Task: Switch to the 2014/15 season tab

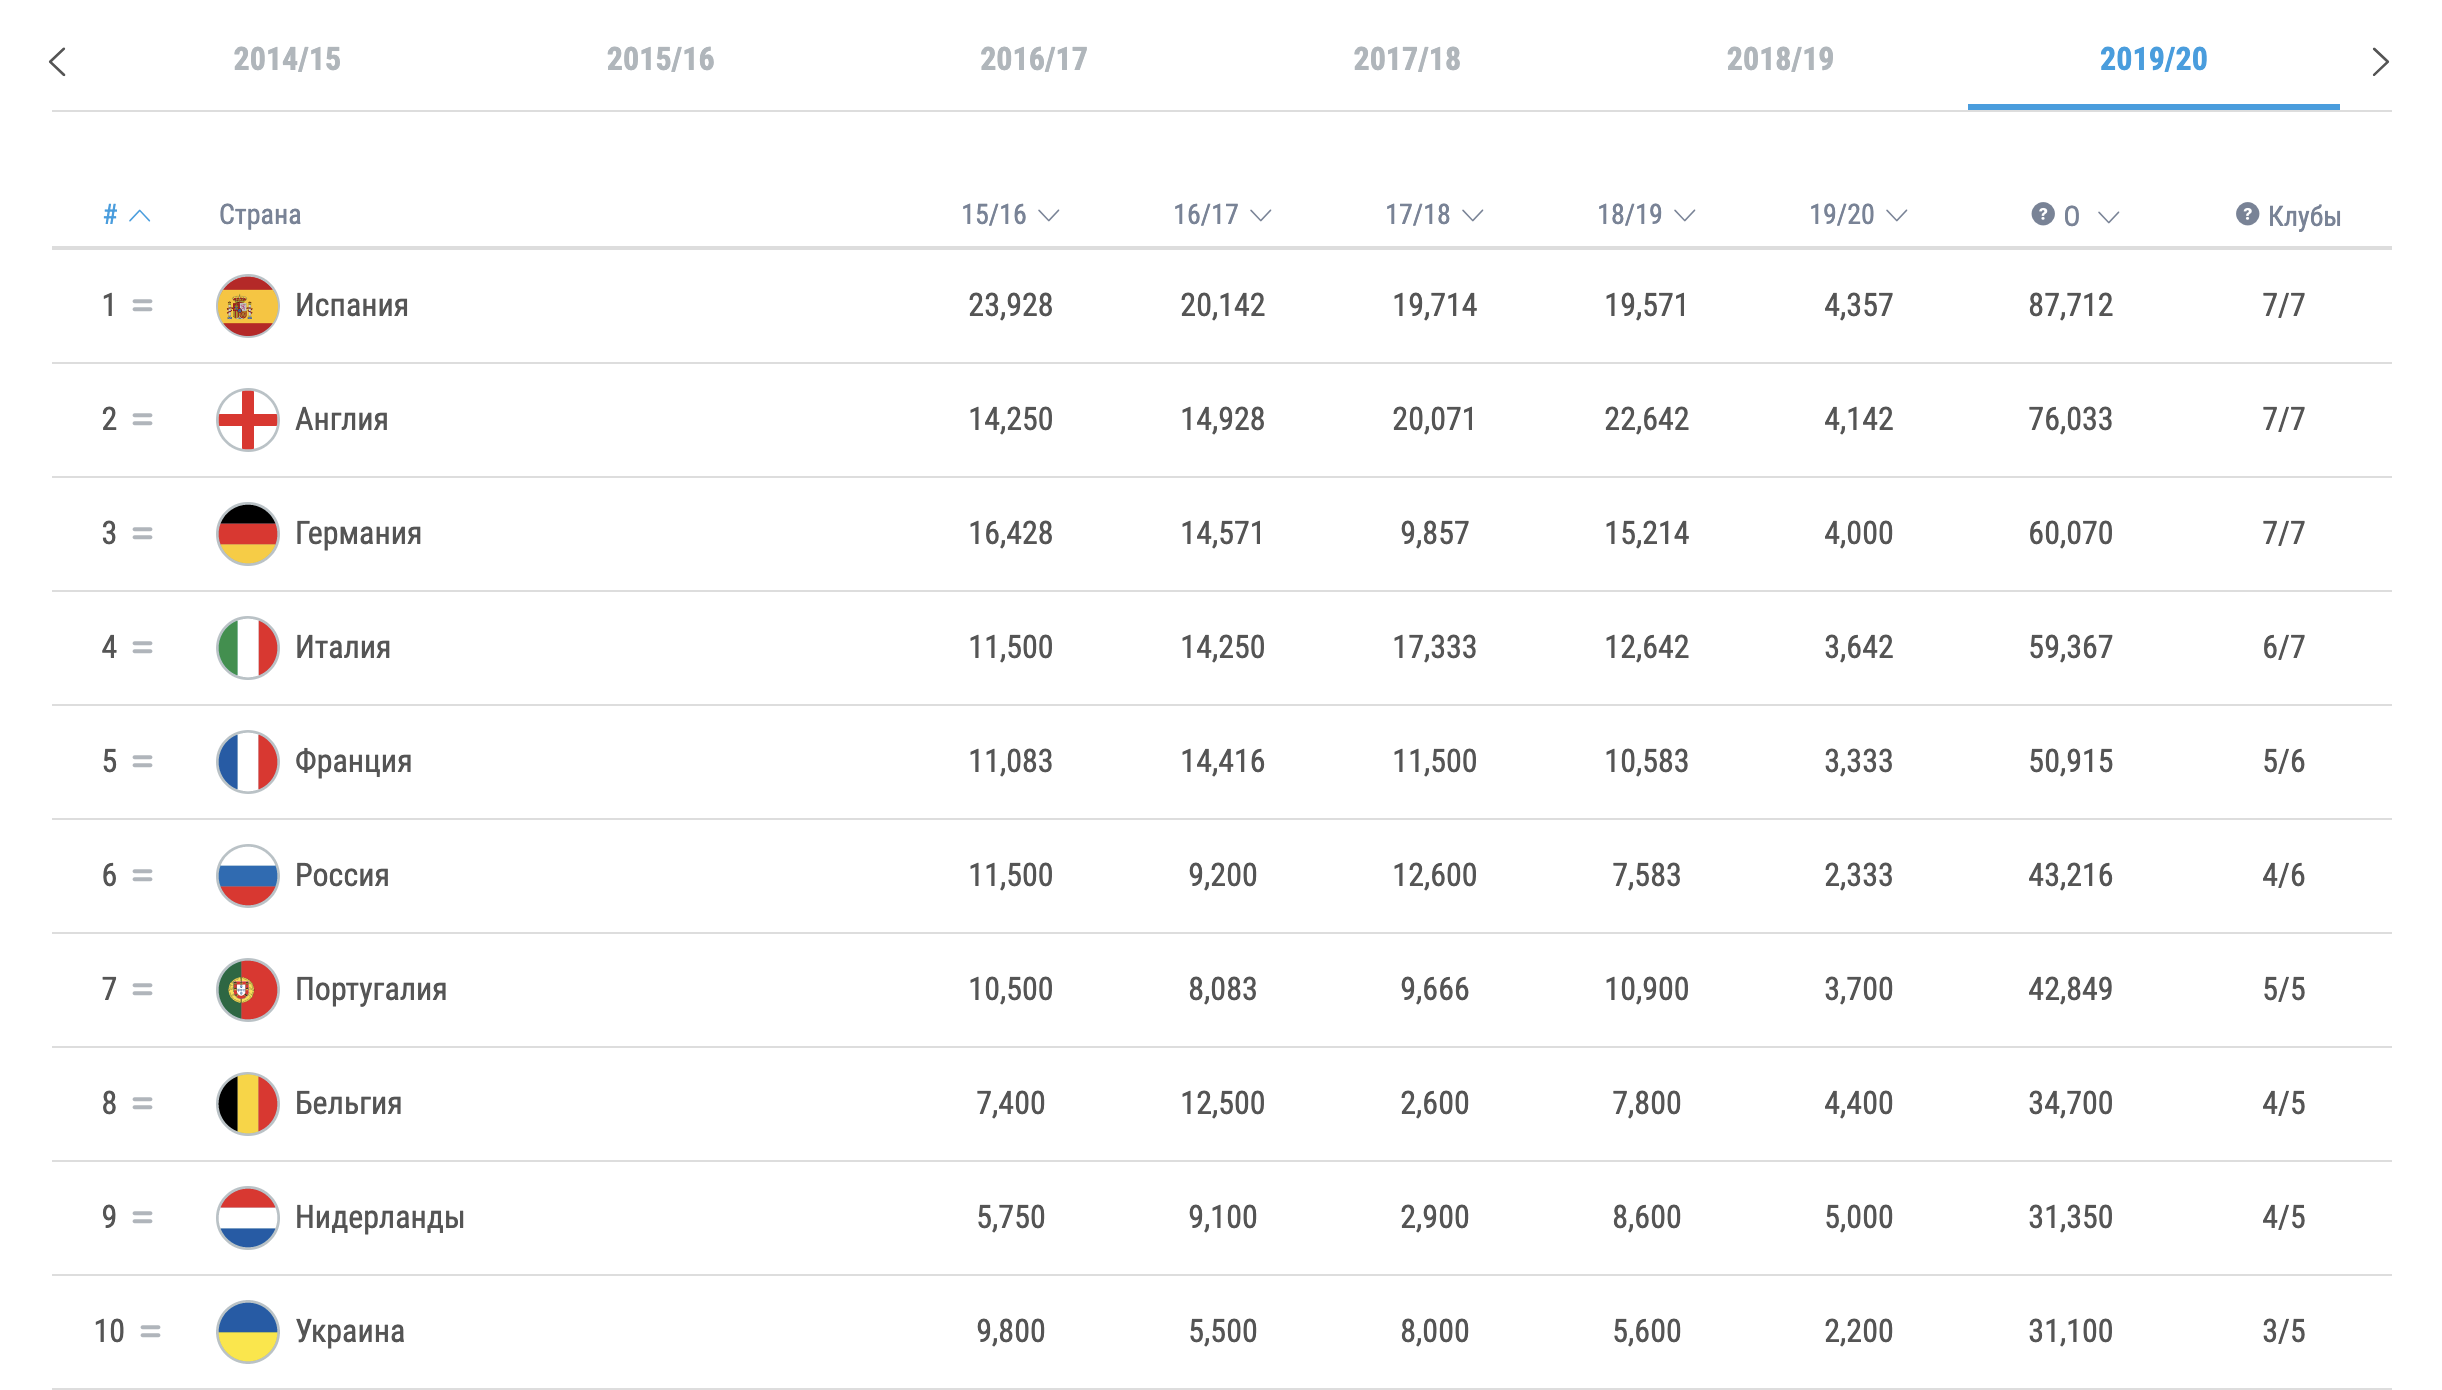Action: point(287,60)
